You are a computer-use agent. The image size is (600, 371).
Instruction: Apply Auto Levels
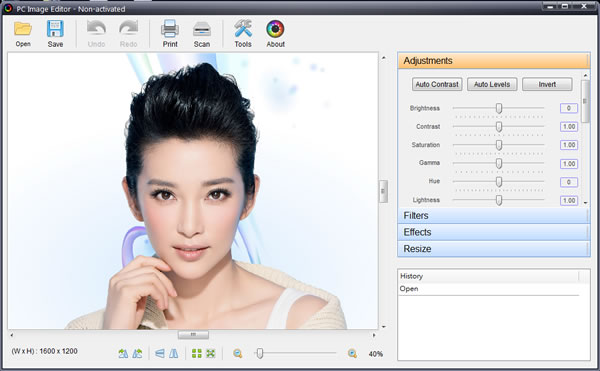pyautogui.click(x=492, y=85)
